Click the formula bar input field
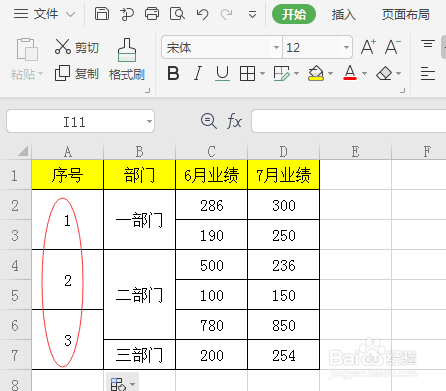 pos(349,121)
